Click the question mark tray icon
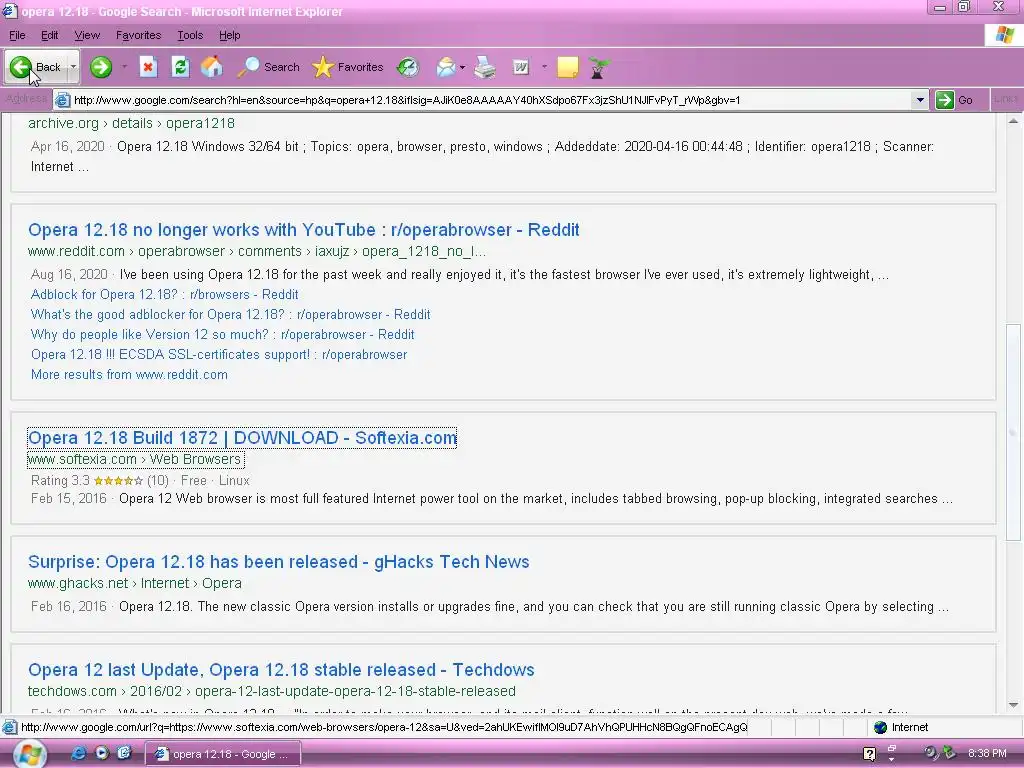Image resolution: width=1024 pixels, height=768 pixels. click(869, 754)
